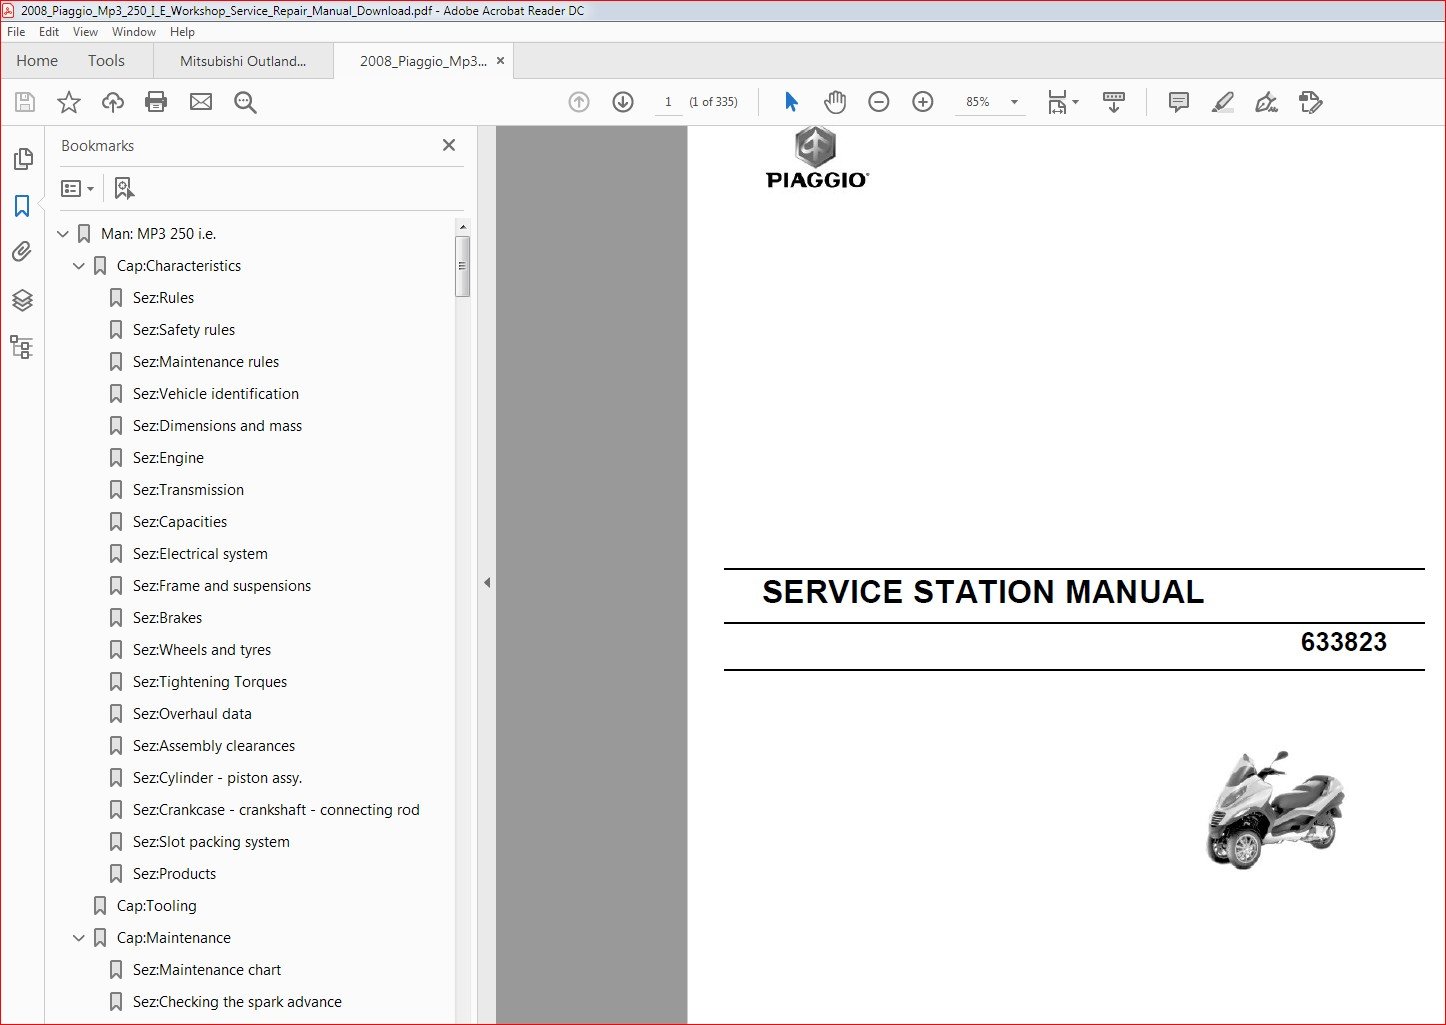This screenshot has width=1446, height=1025.
Task: Activate the selection arrow tool
Action: [x=791, y=102]
